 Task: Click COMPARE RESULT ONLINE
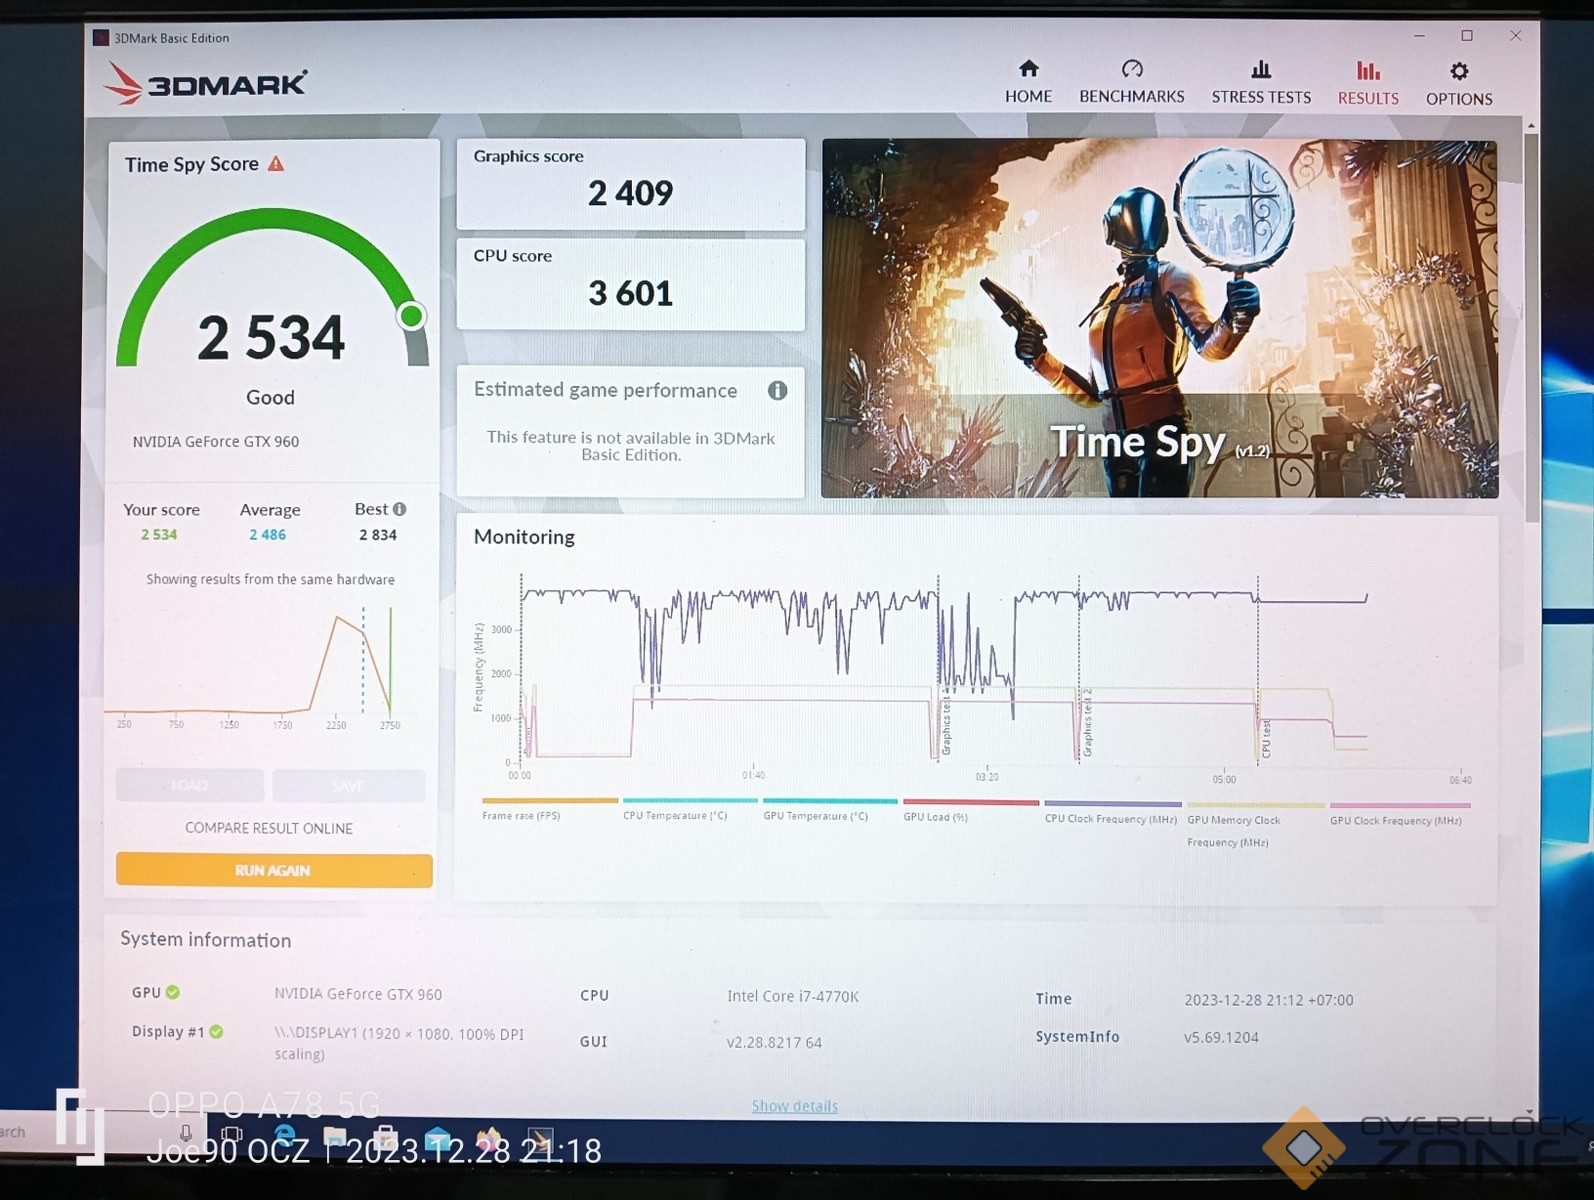269,828
